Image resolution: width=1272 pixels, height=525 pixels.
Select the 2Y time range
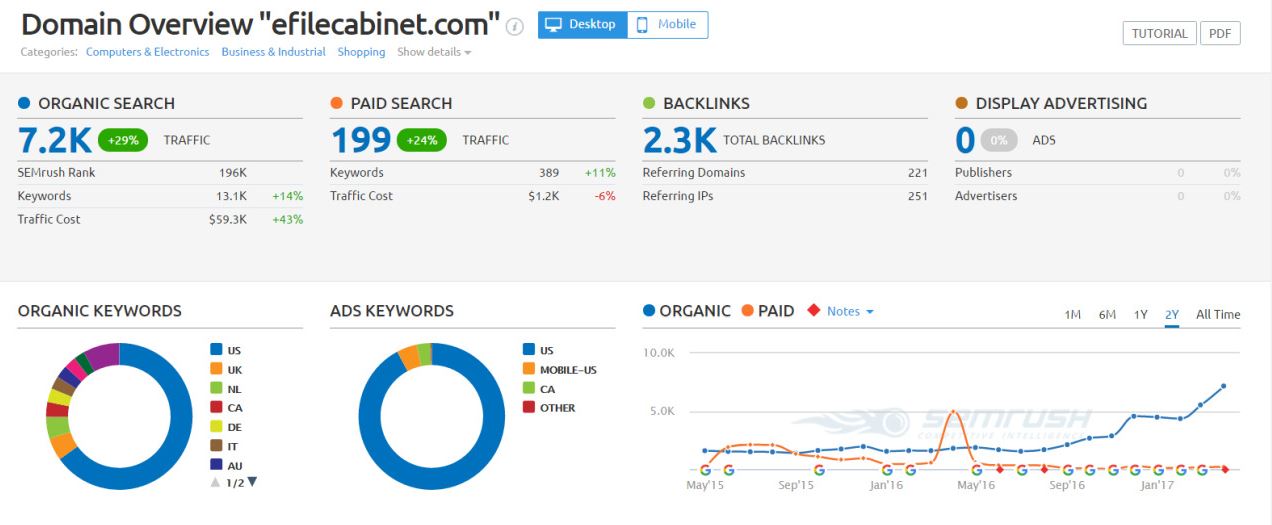tap(1172, 314)
